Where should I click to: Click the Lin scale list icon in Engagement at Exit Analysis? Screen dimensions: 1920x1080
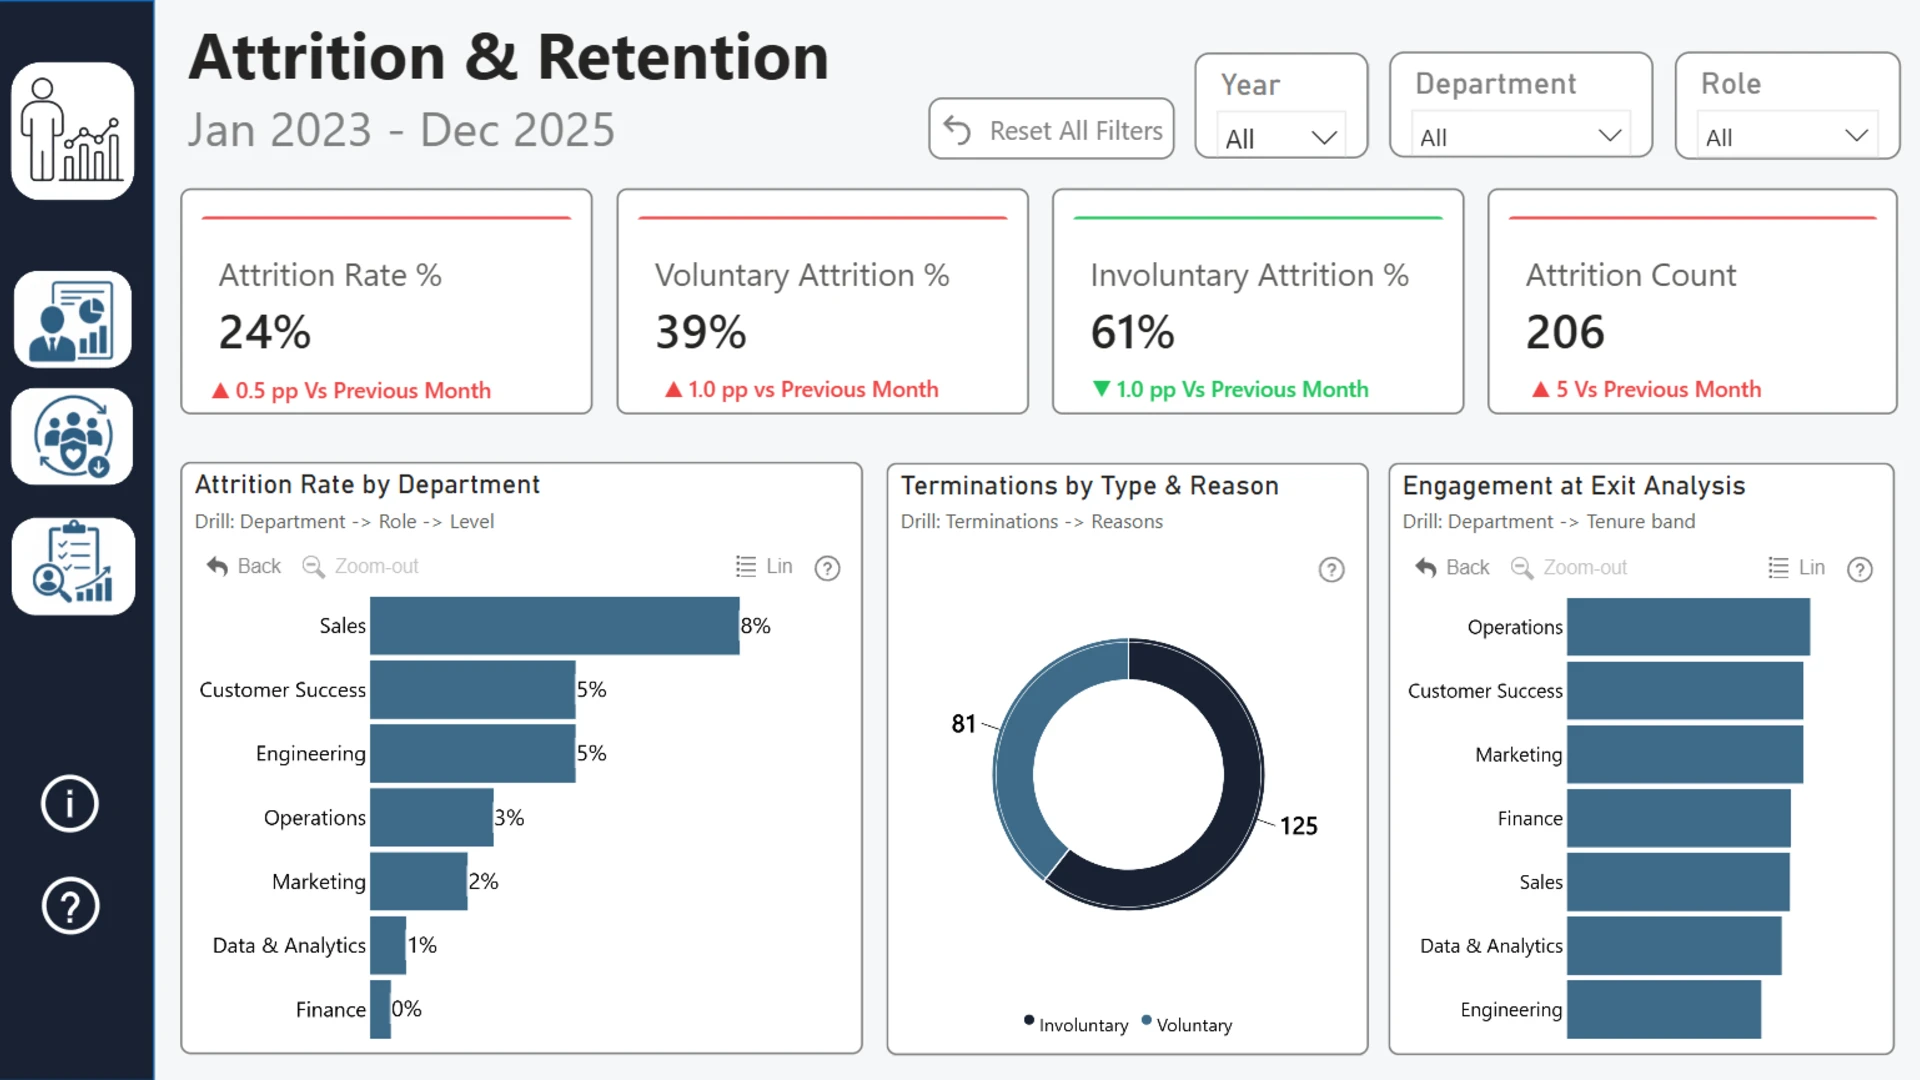(x=1778, y=568)
